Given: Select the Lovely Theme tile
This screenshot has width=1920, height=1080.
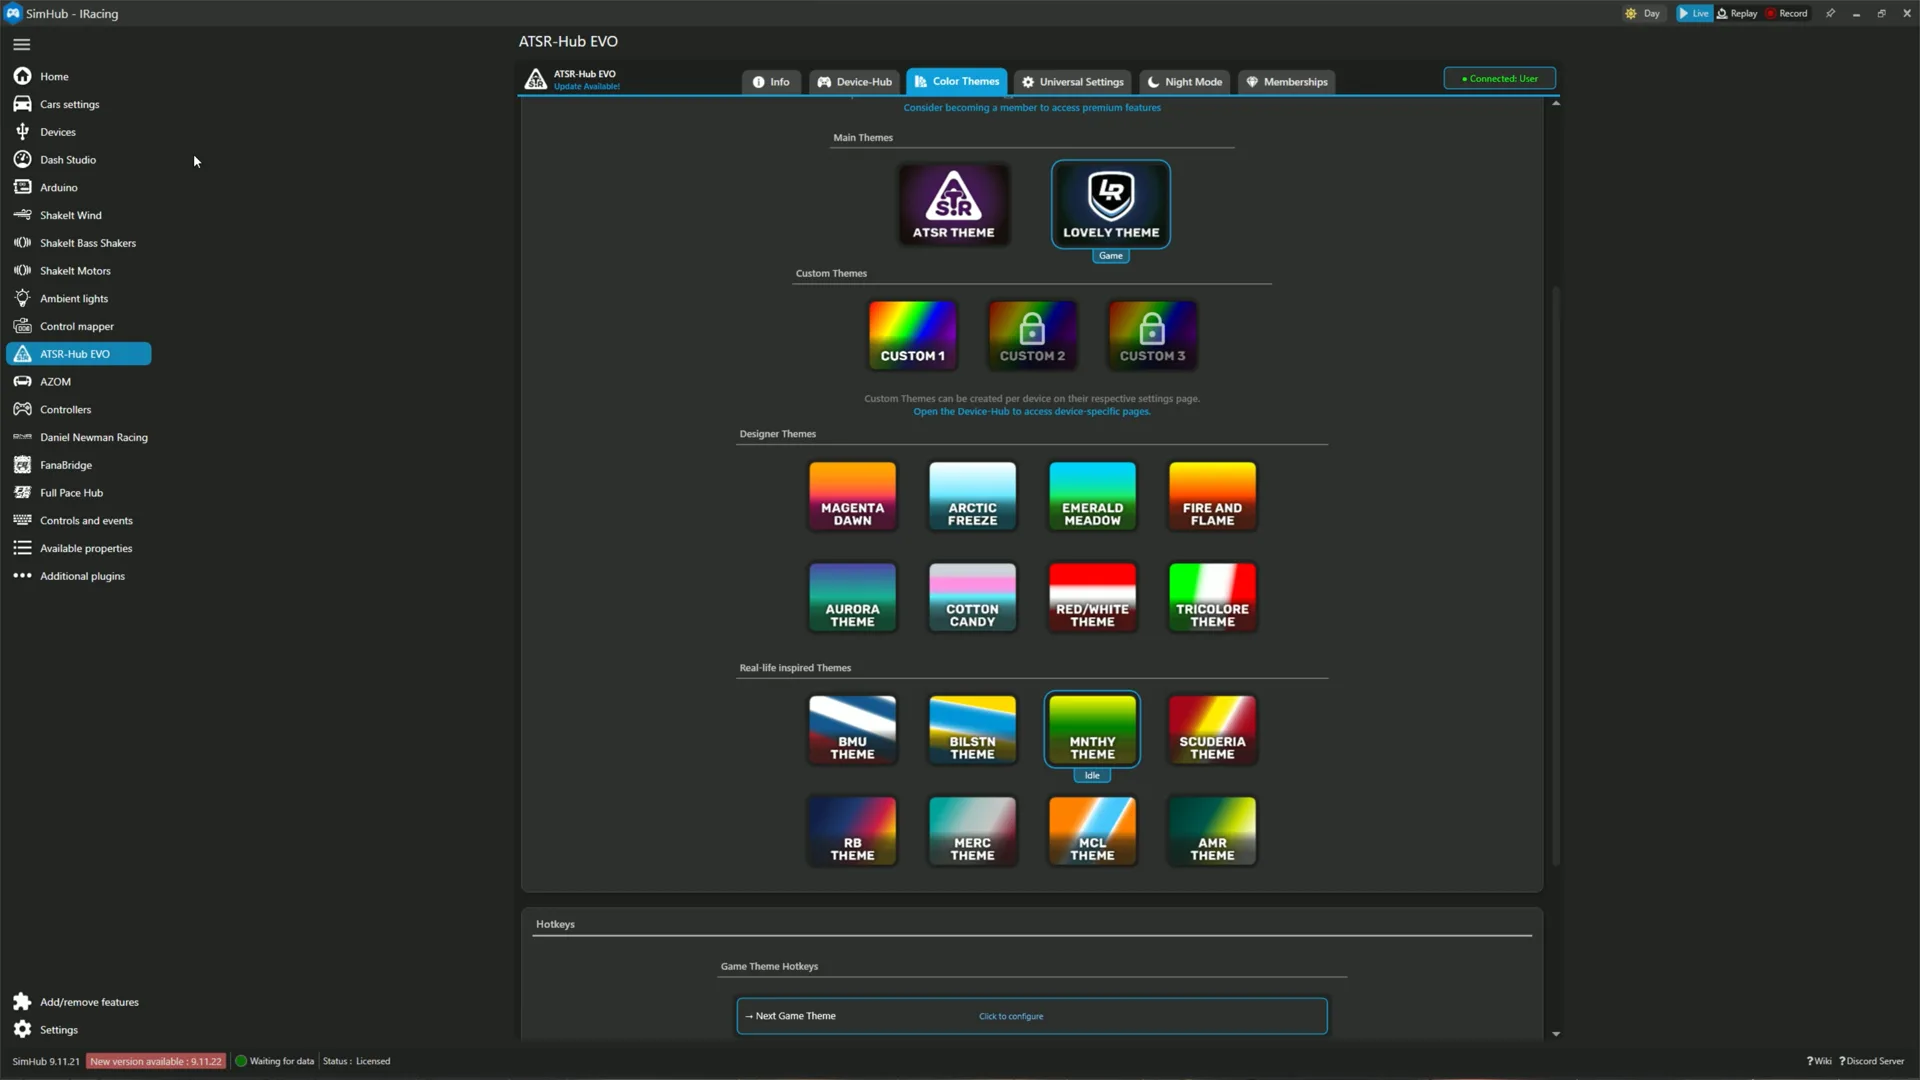Looking at the screenshot, I should (x=1111, y=204).
